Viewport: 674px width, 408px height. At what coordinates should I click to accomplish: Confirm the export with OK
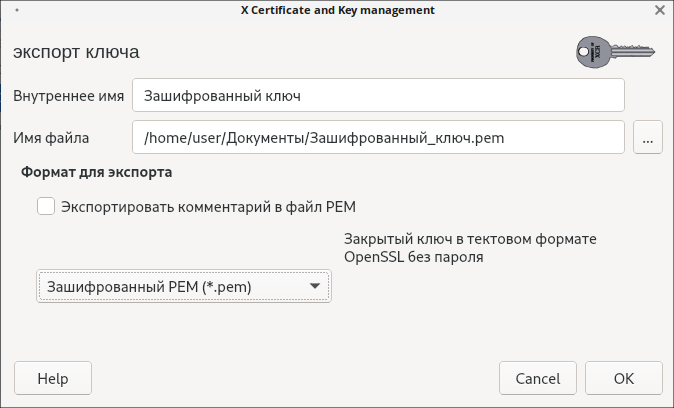click(x=624, y=379)
